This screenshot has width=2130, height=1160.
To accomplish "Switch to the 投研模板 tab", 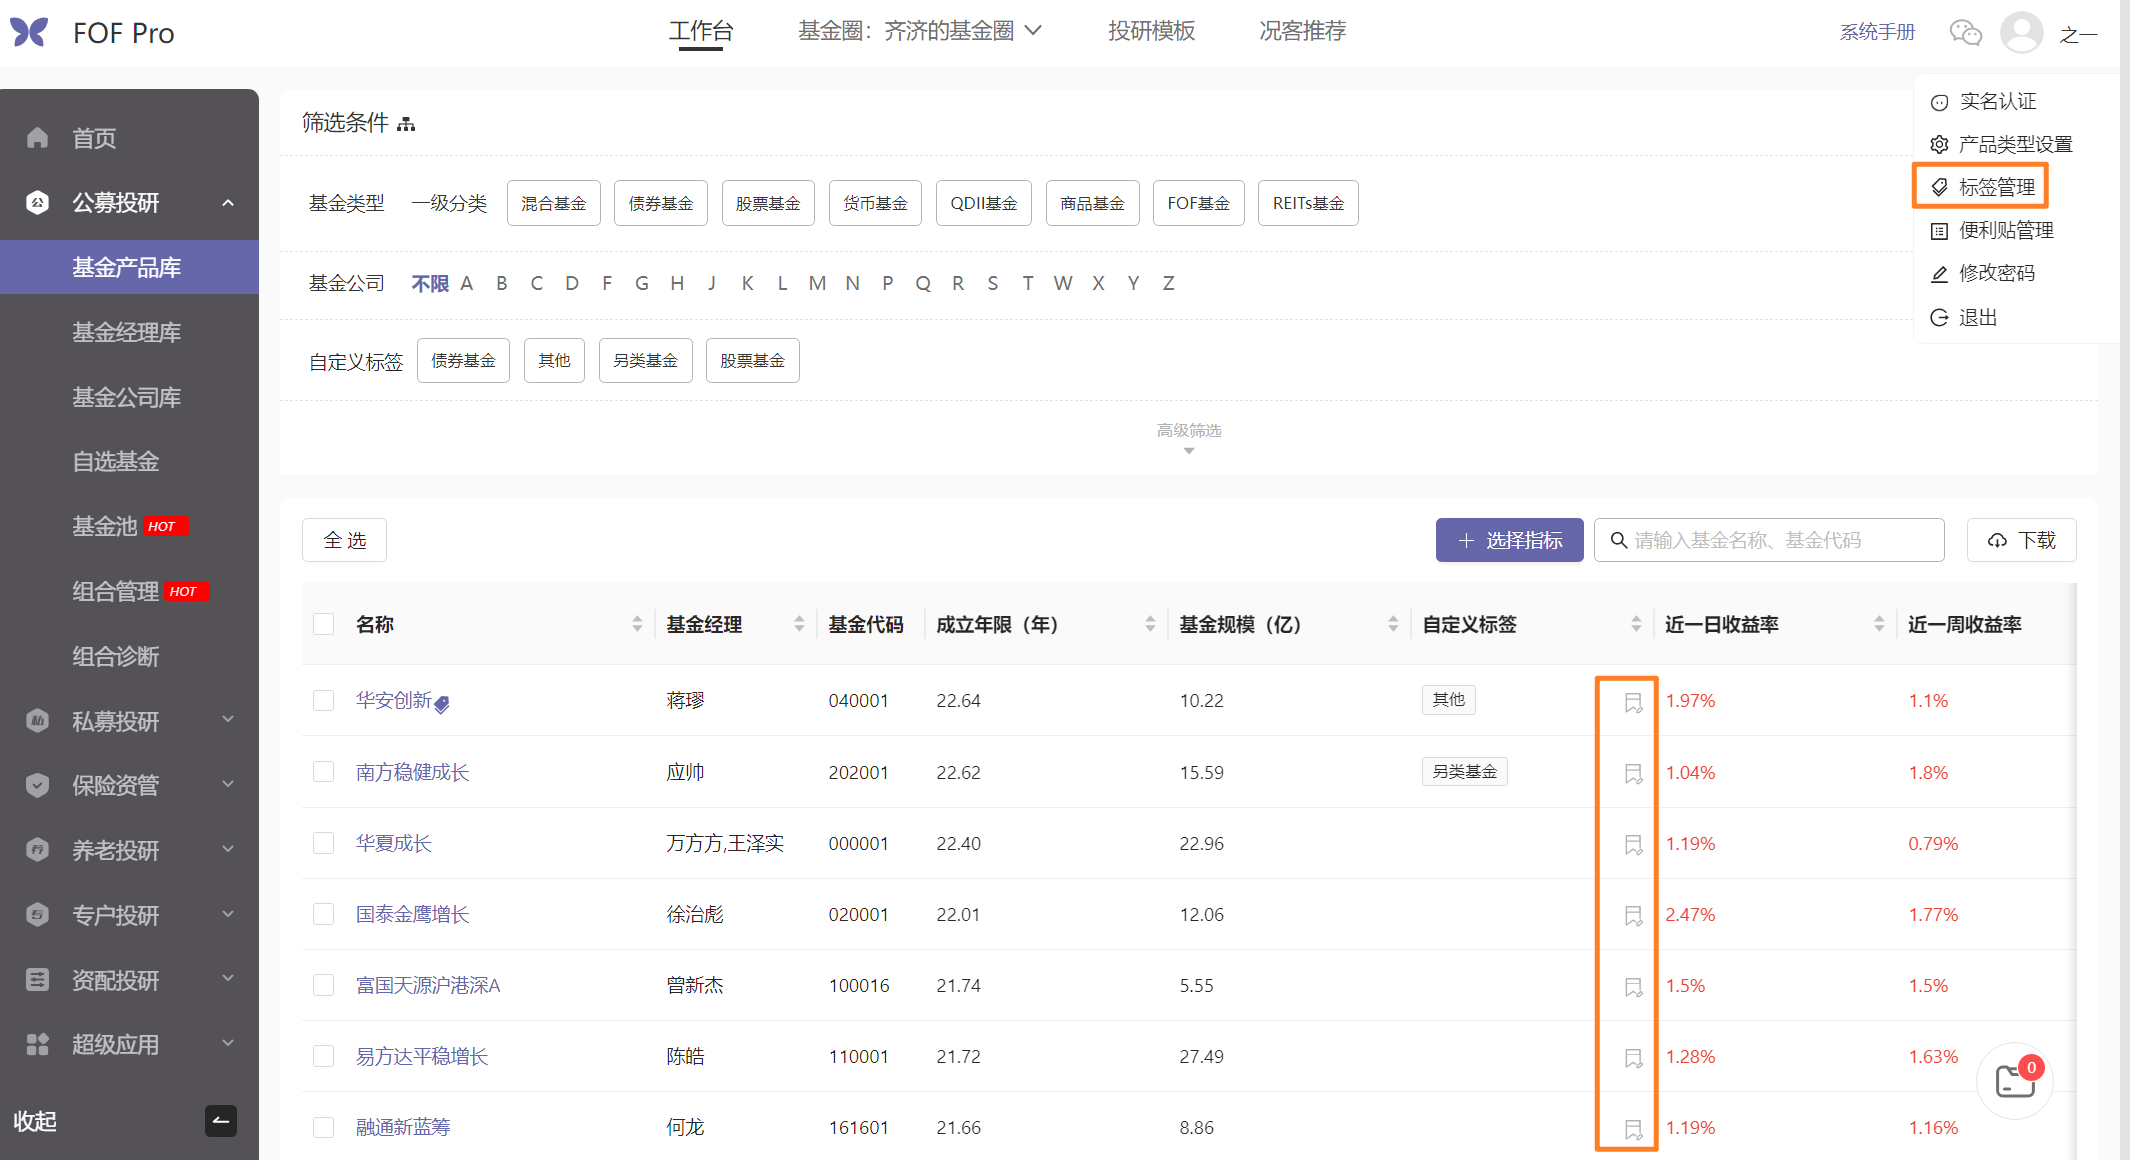I will pyautogui.click(x=1151, y=31).
